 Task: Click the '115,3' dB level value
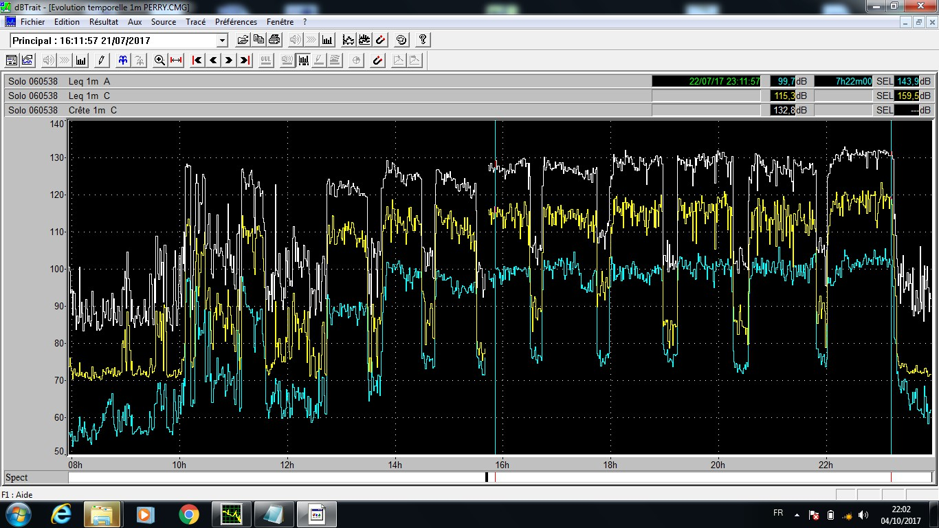[x=783, y=96]
